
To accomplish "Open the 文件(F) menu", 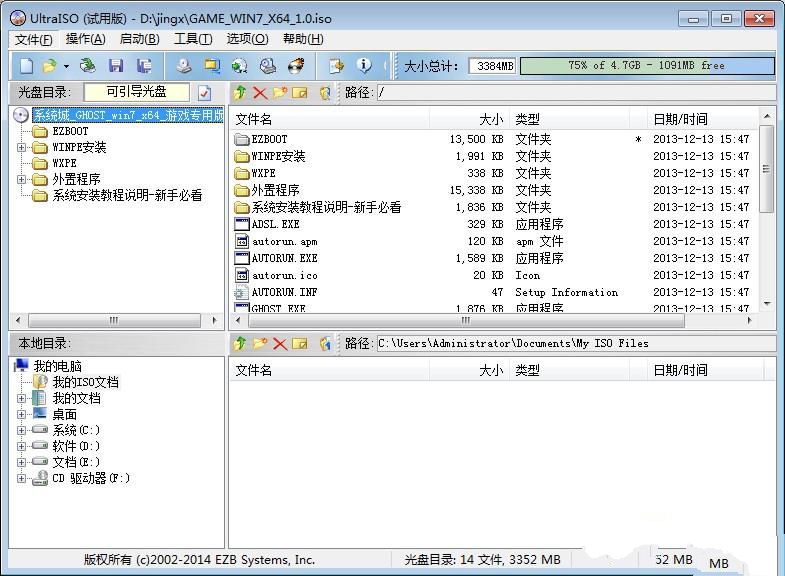I will (33, 39).
